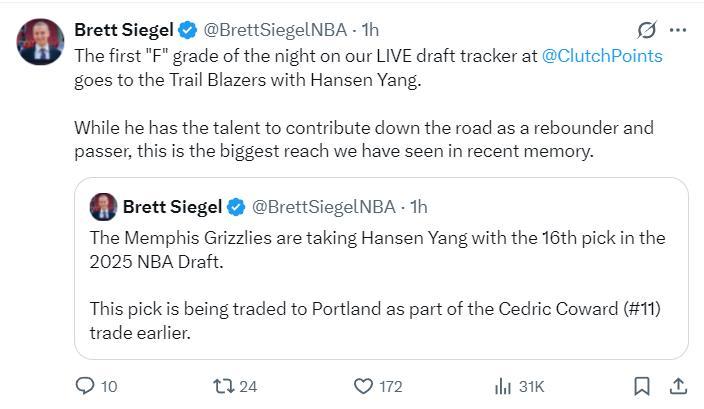Click the Brett Siegel name in quoted tweet
Screen dimensions: 704x409
click(172, 207)
